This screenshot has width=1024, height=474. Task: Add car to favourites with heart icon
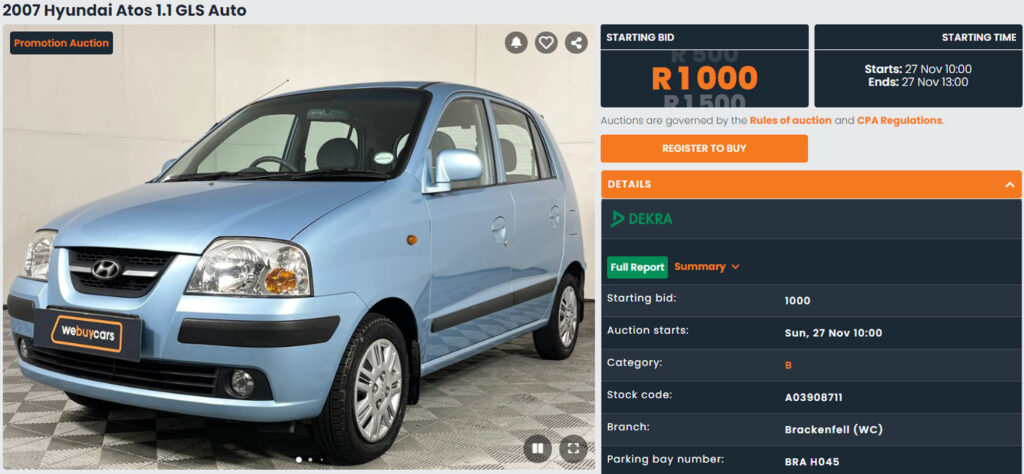[x=546, y=43]
